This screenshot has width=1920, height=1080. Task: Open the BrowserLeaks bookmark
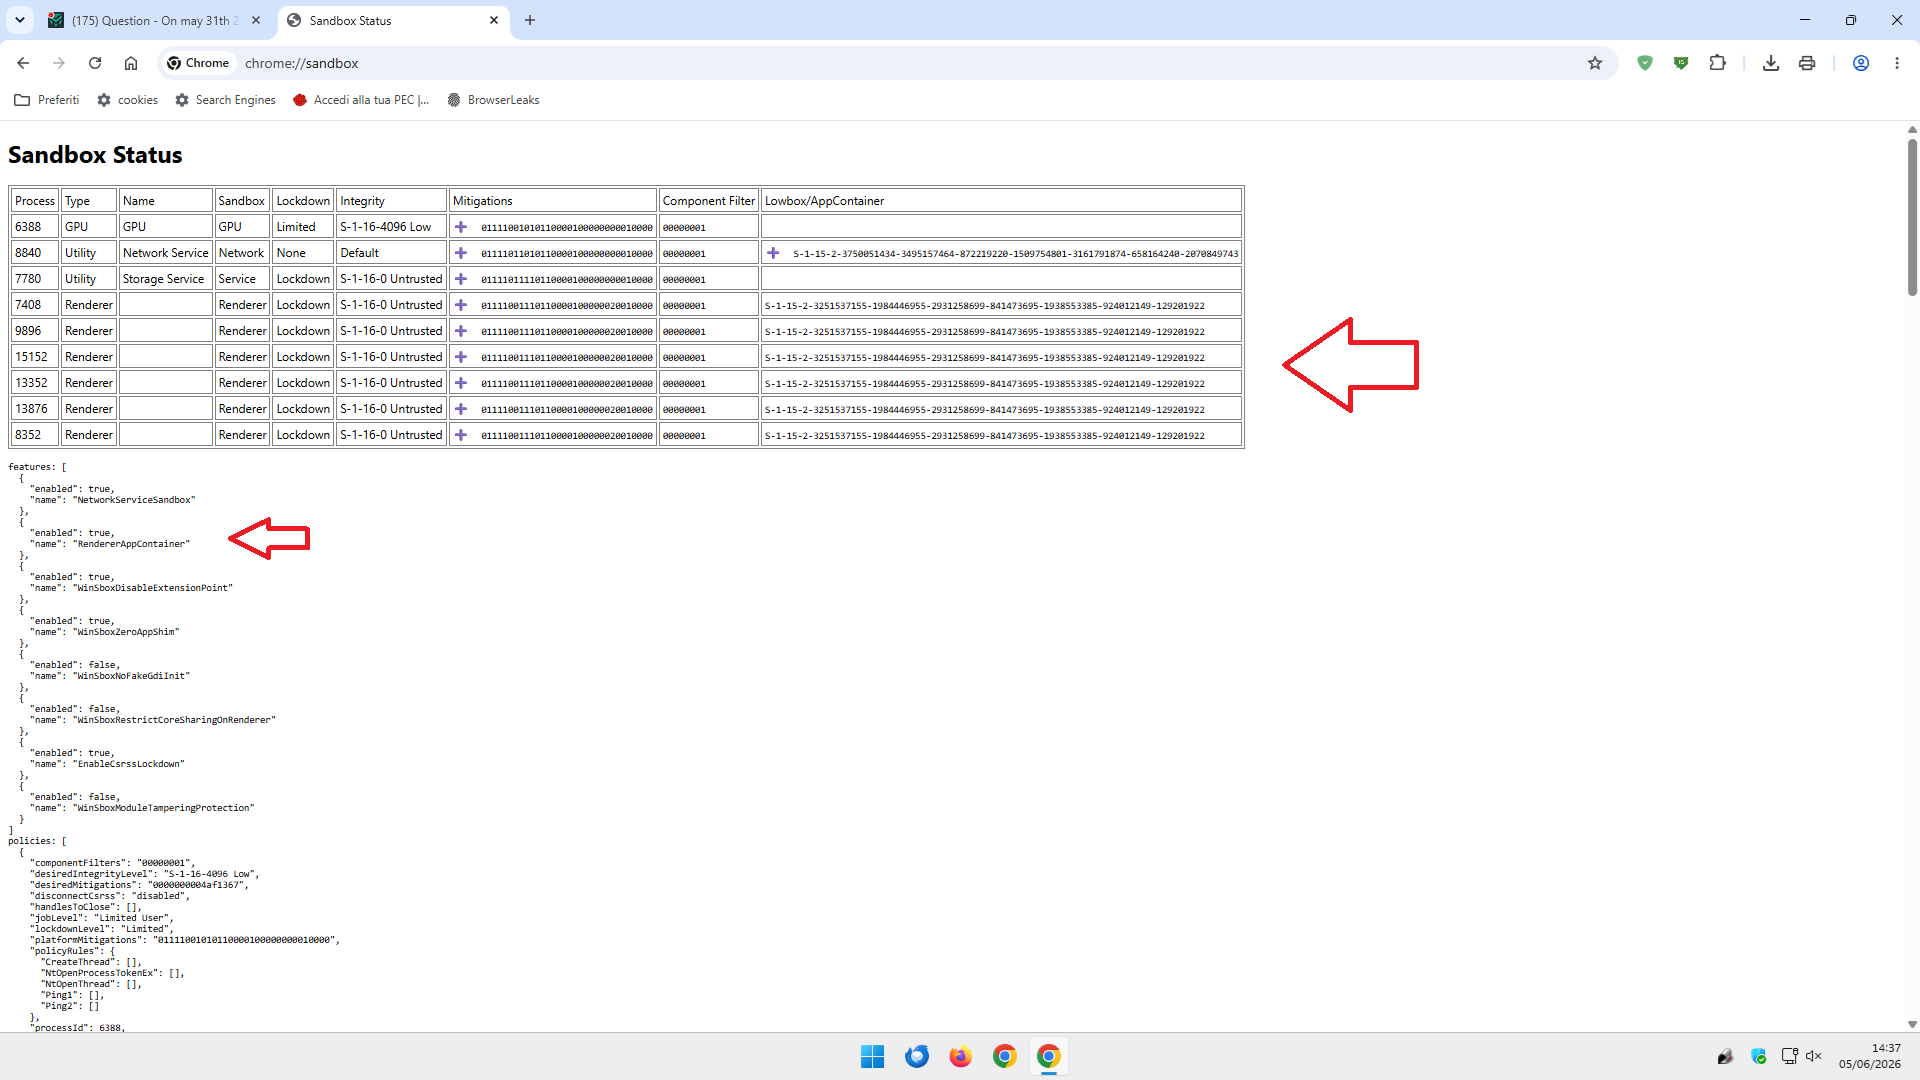tap(493, 100)
